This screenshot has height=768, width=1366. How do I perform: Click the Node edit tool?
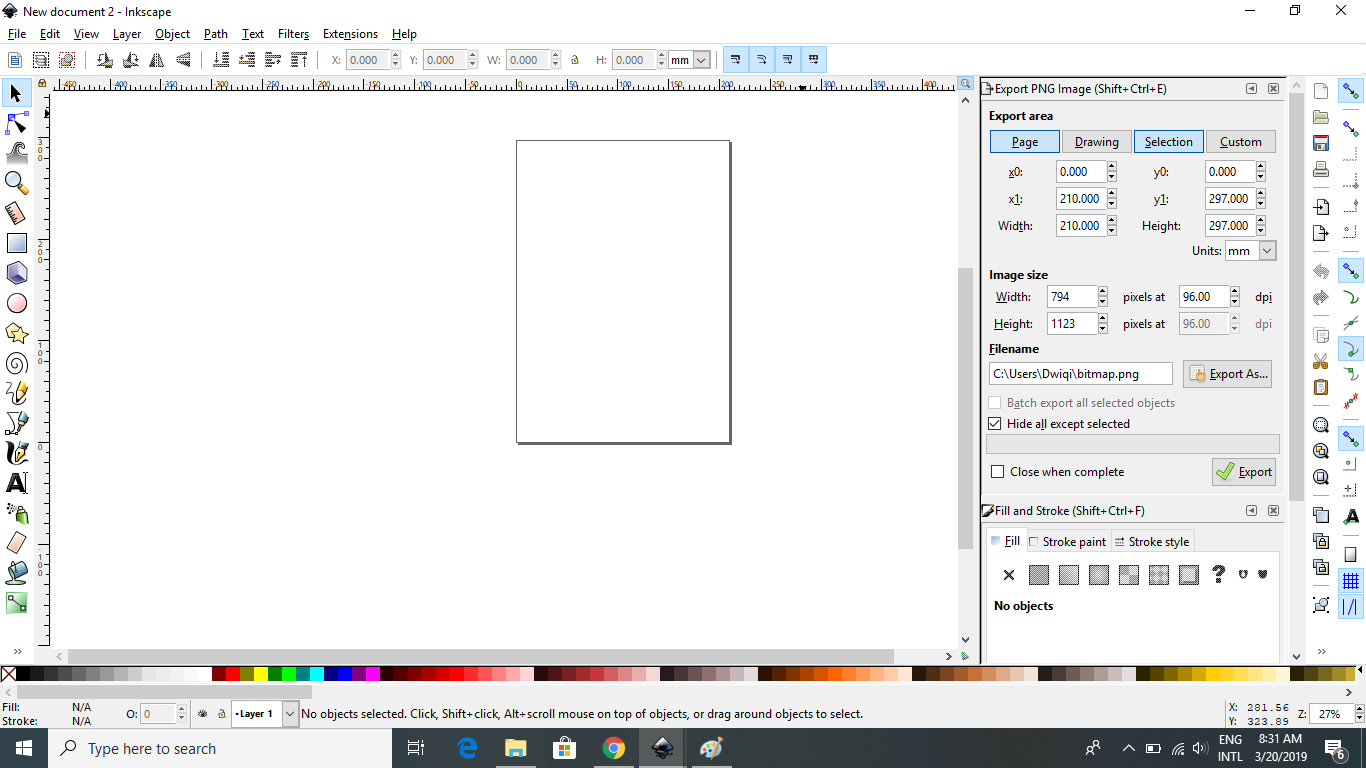pos(16,123)
